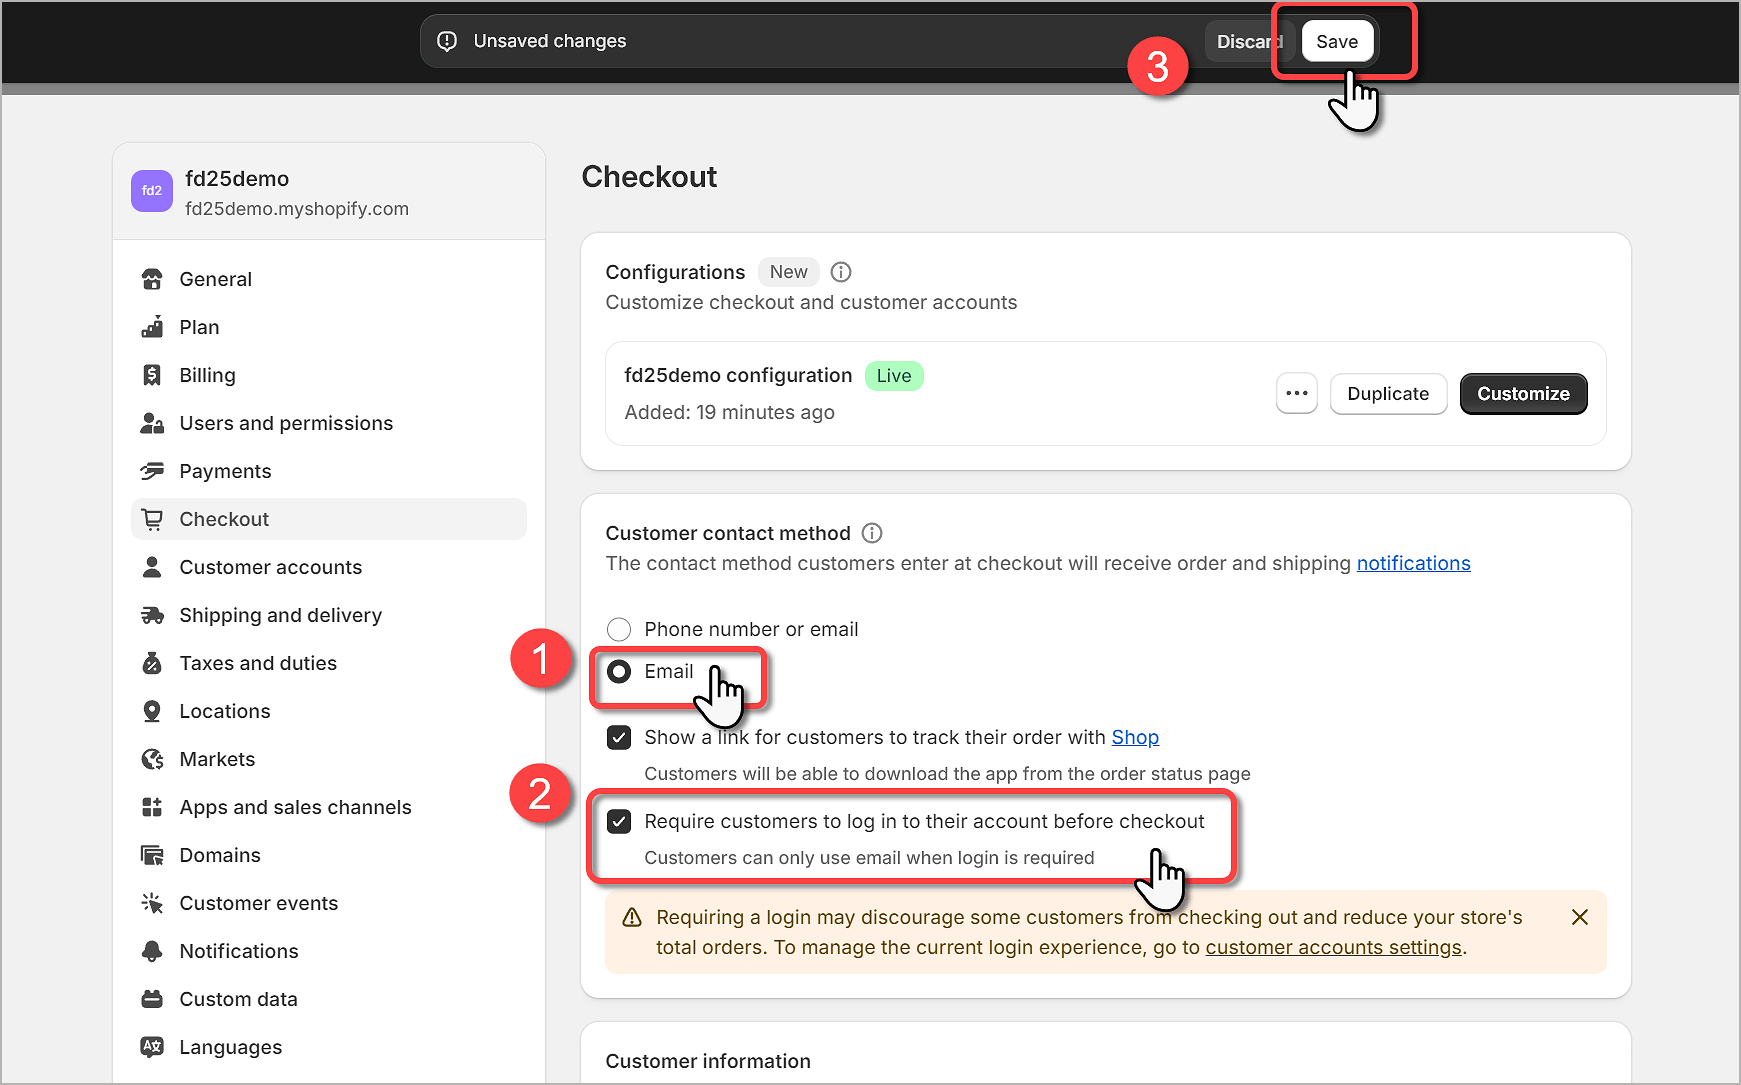Click Save to apply unsaved changes
The image size is (1741, 1085).
(x=1336, y=42)
